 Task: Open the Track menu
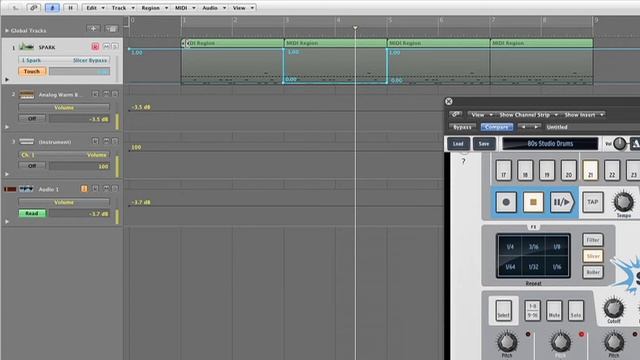click(122, 8)
